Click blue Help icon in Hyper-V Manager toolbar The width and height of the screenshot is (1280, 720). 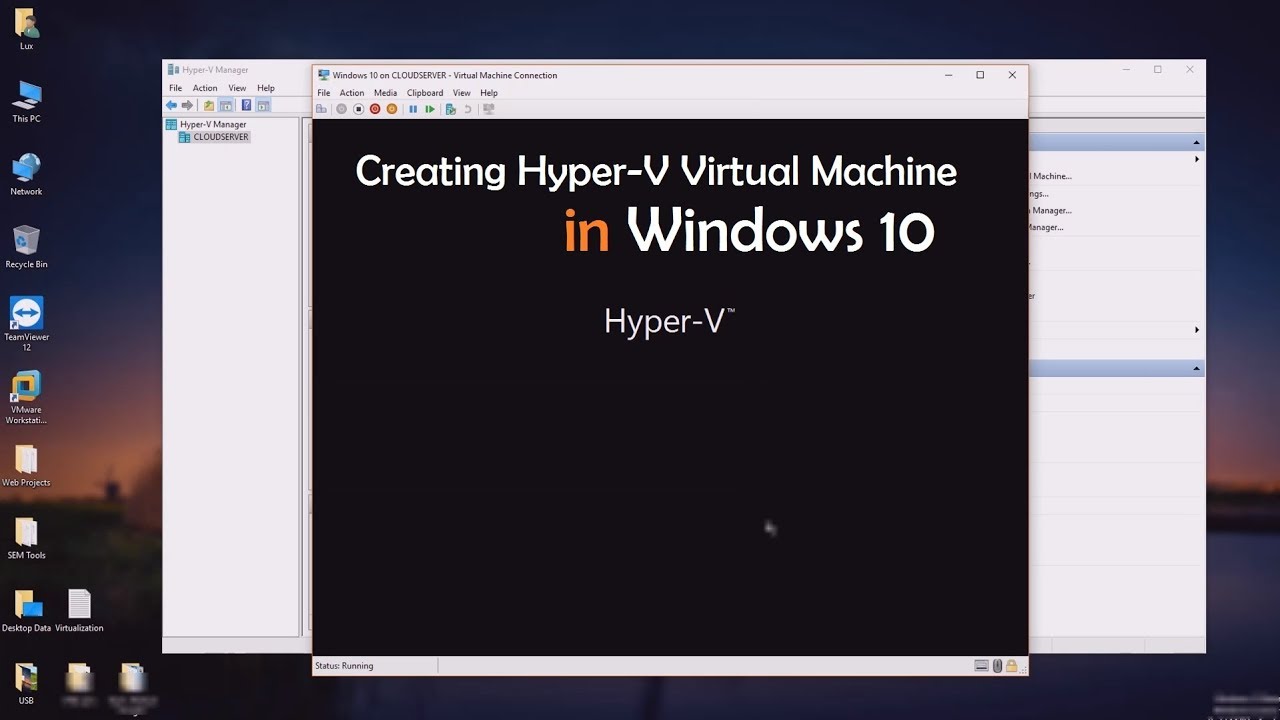click(x=246, y=105)
